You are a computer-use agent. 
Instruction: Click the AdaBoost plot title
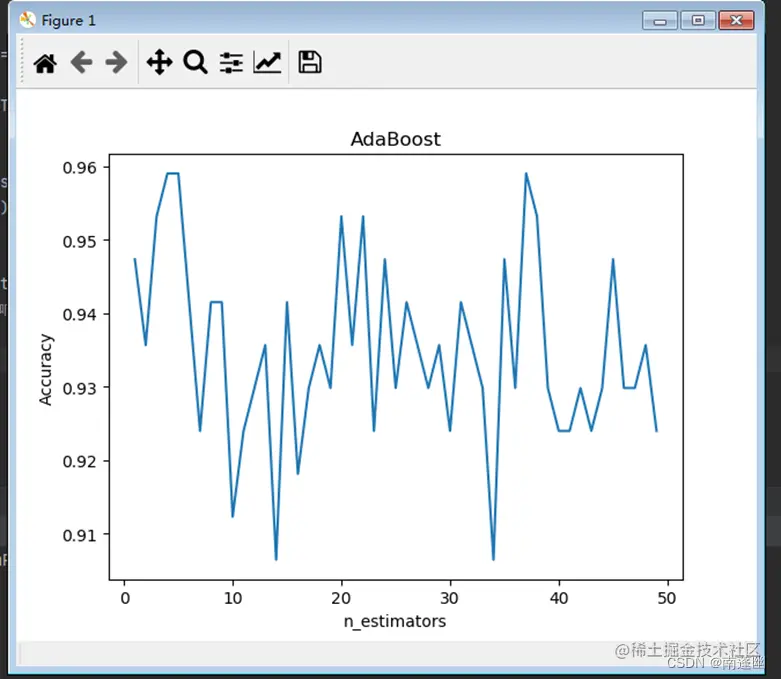pos(395,139)
